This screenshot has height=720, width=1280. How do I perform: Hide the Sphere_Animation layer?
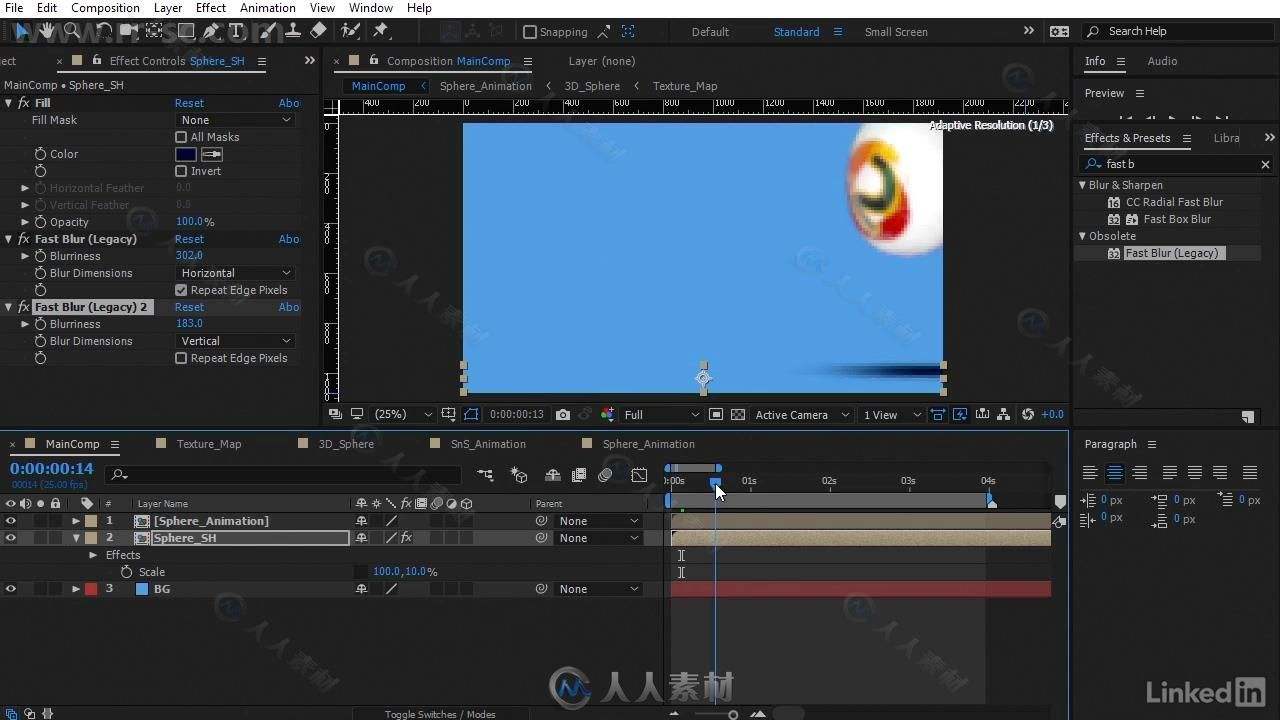pyautogui.click(x=11, y=521)
